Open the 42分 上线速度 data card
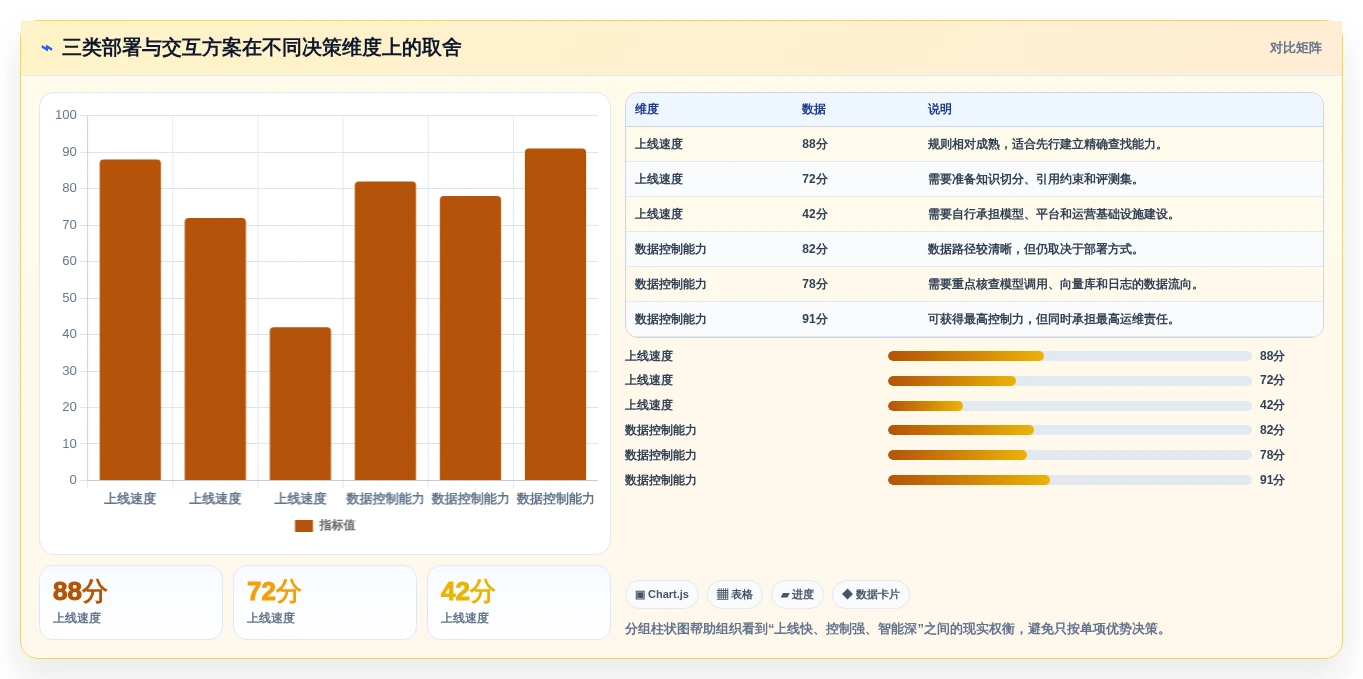The height and width of the screenshot is (679, 1363). point(519,603)
